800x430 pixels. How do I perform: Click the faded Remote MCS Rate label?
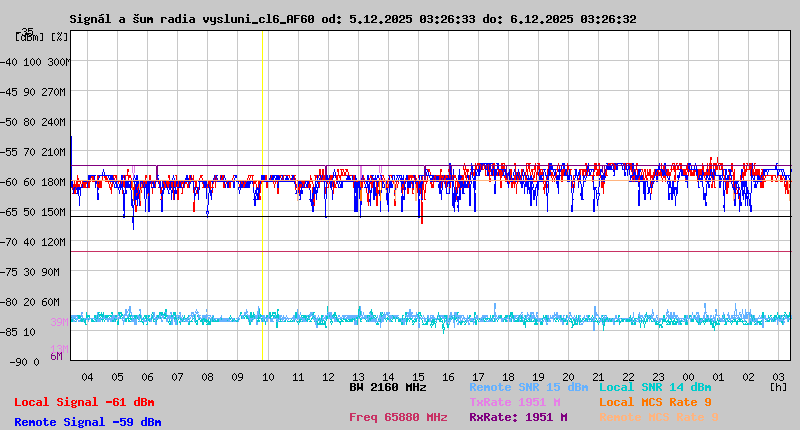[x=658, y=417]
